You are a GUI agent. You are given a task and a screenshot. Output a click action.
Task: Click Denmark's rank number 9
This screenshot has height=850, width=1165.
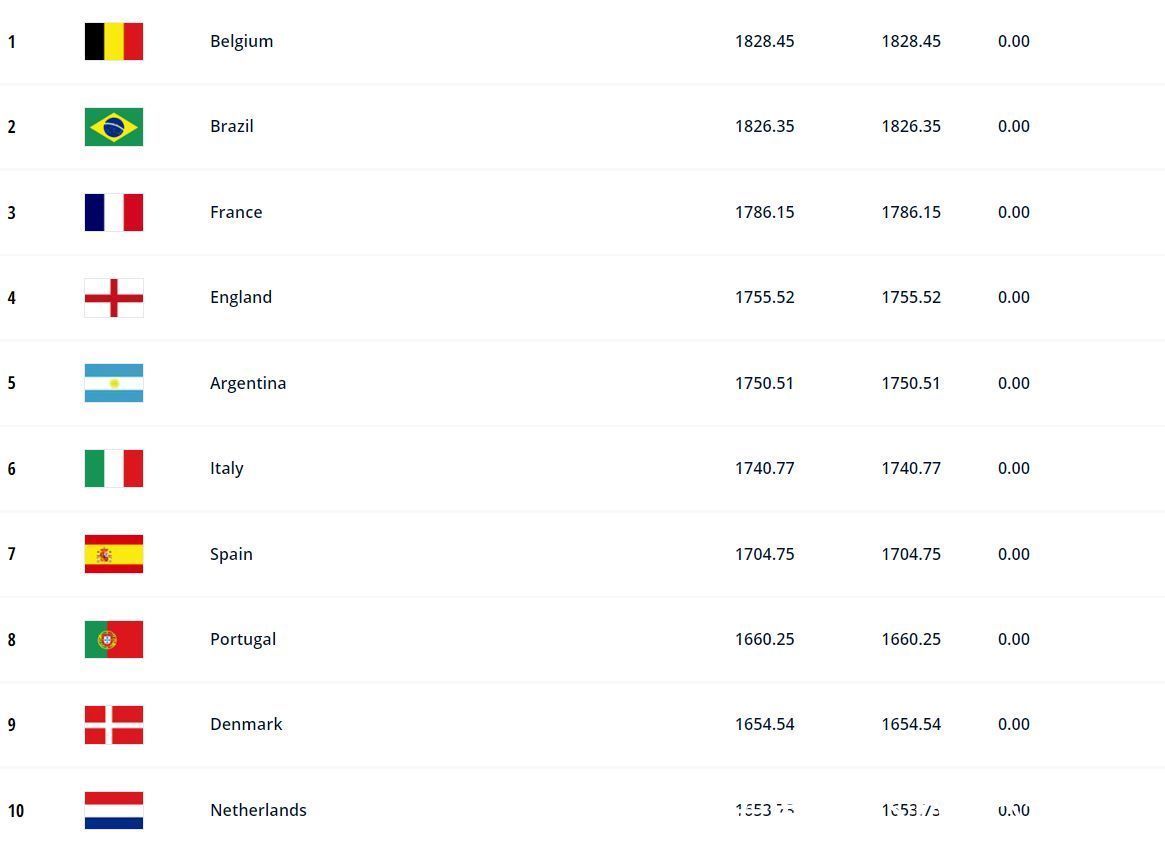tap(12, 724)
